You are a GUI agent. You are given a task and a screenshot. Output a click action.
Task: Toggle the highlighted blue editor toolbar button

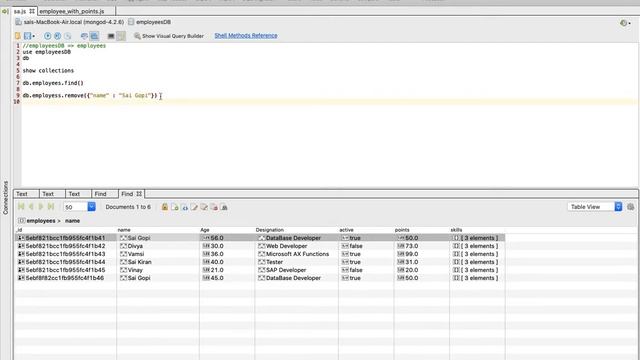[94, 36]
